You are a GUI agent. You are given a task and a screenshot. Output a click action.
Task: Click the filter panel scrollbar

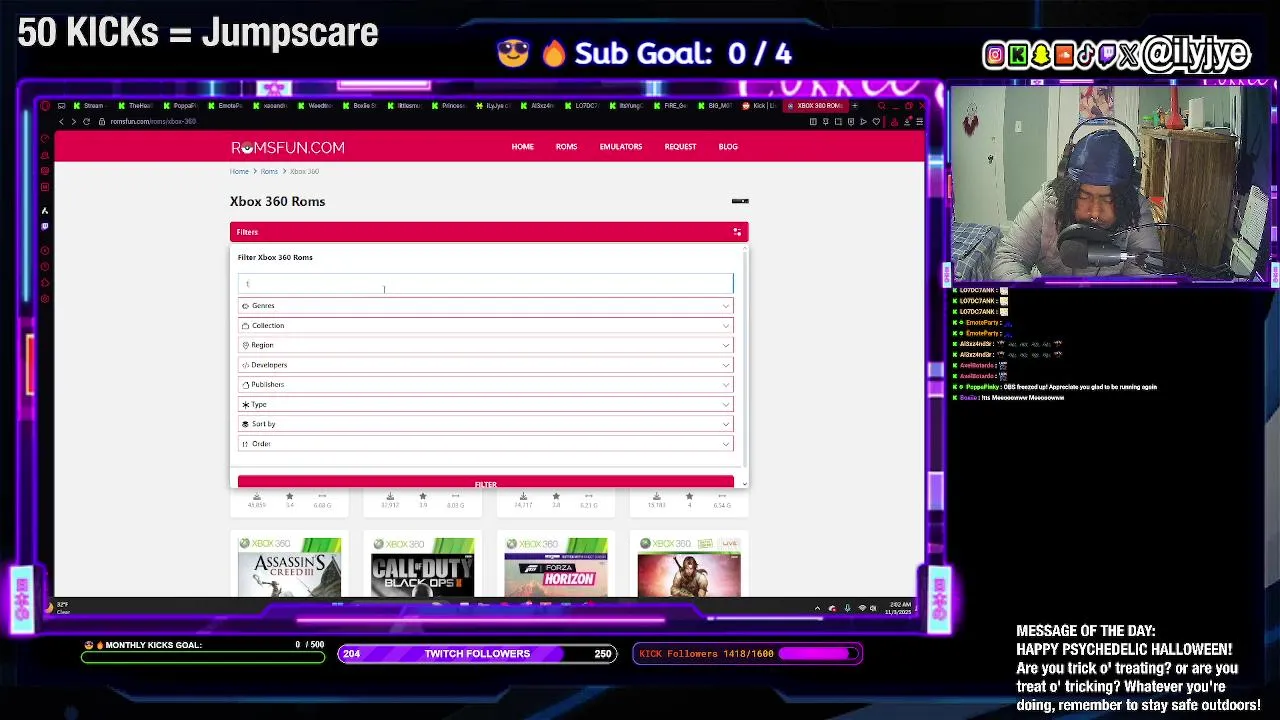coord(746,360)
